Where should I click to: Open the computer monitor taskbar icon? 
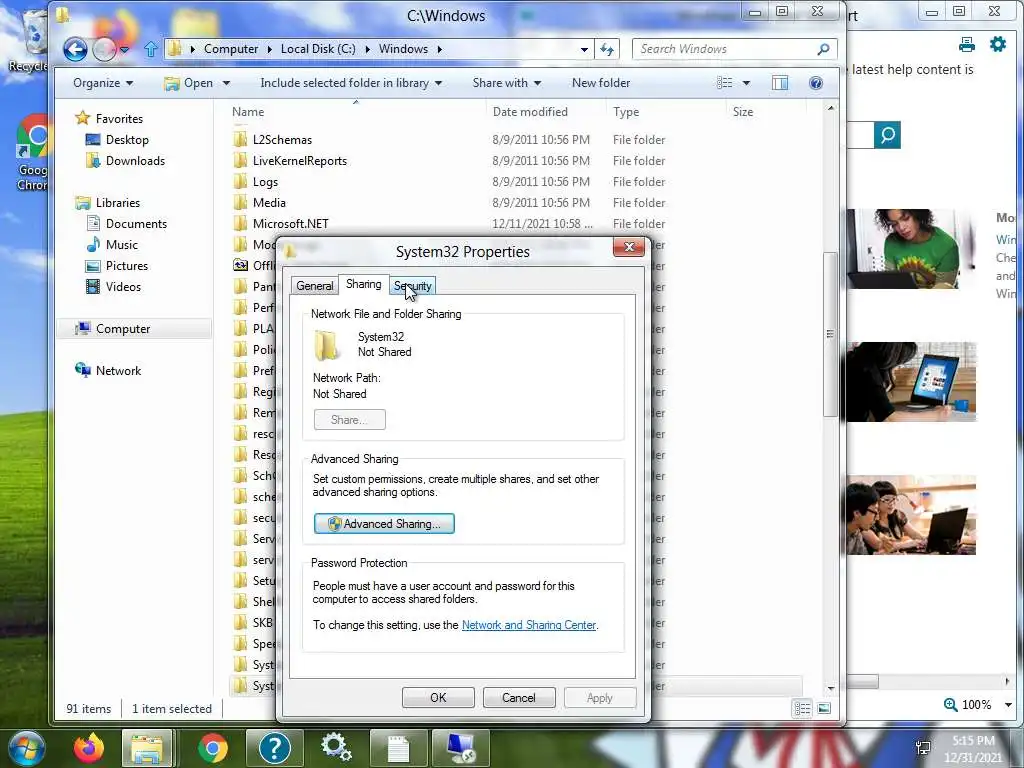[460, 748]
